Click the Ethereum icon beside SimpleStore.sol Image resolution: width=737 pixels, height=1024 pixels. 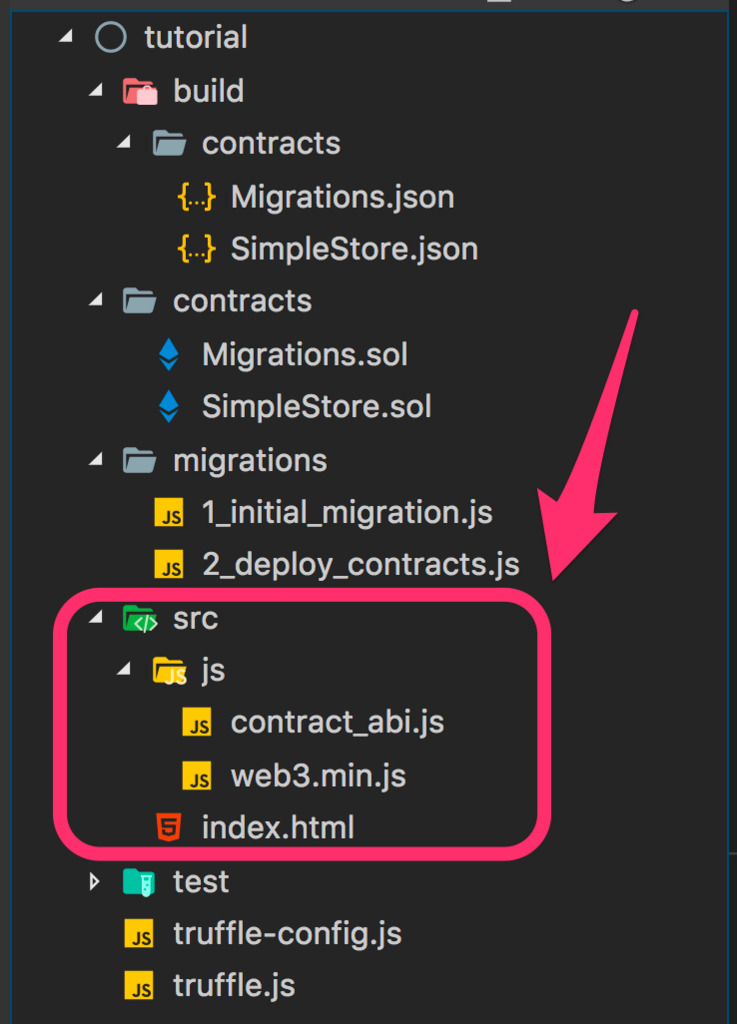[169, 406]
